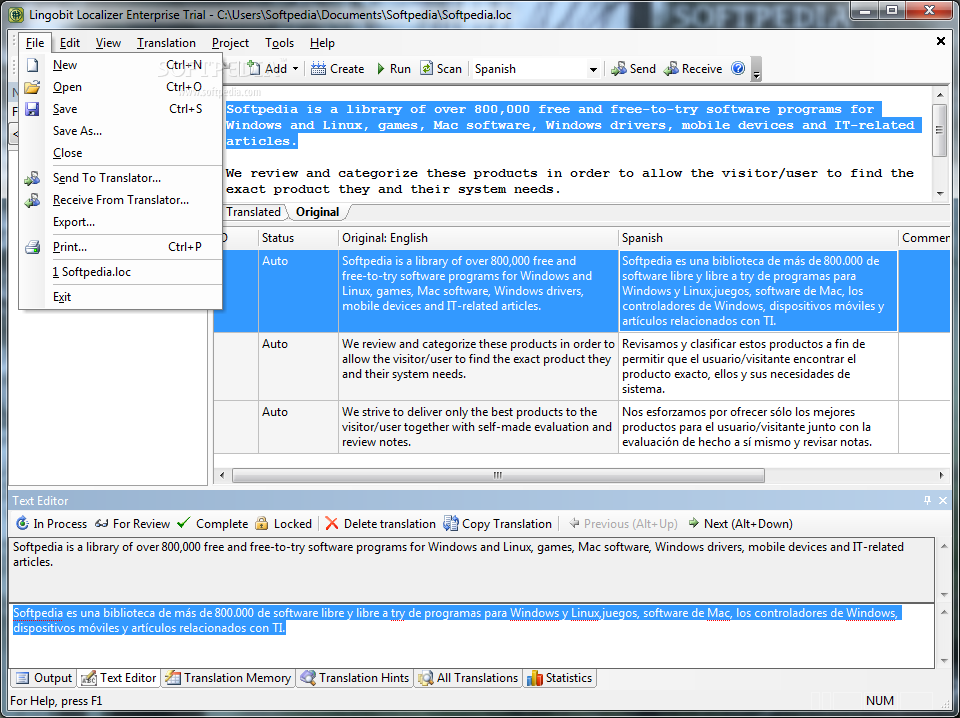The width and height of the screenshot is (960, 718).
Task: Click in the Spanish translation edit field
Action: 471,635
